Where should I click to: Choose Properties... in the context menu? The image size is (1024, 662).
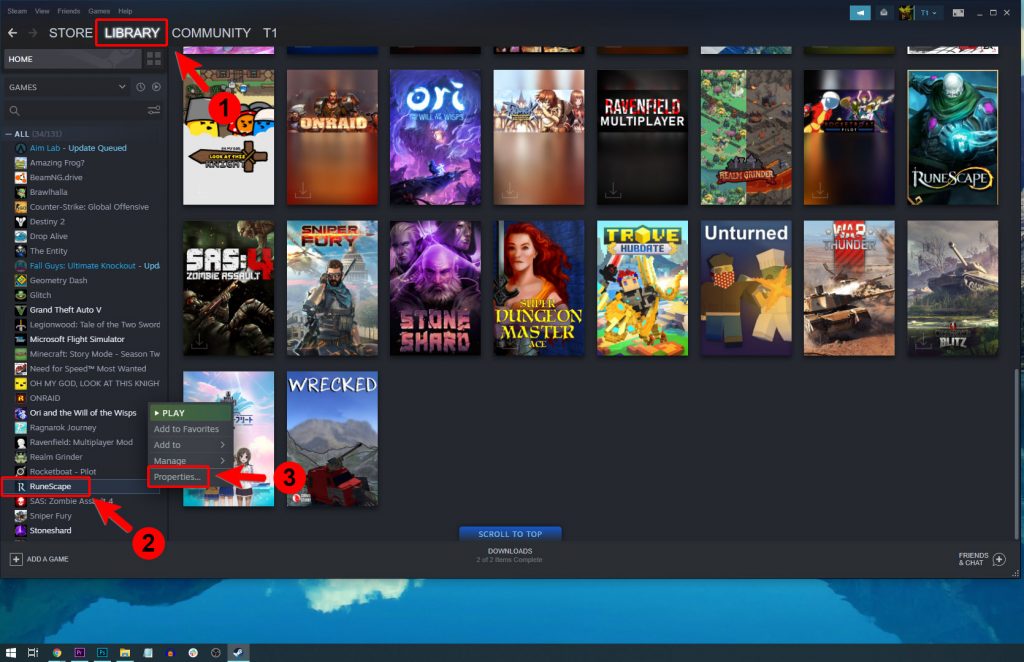pos(178,477)
